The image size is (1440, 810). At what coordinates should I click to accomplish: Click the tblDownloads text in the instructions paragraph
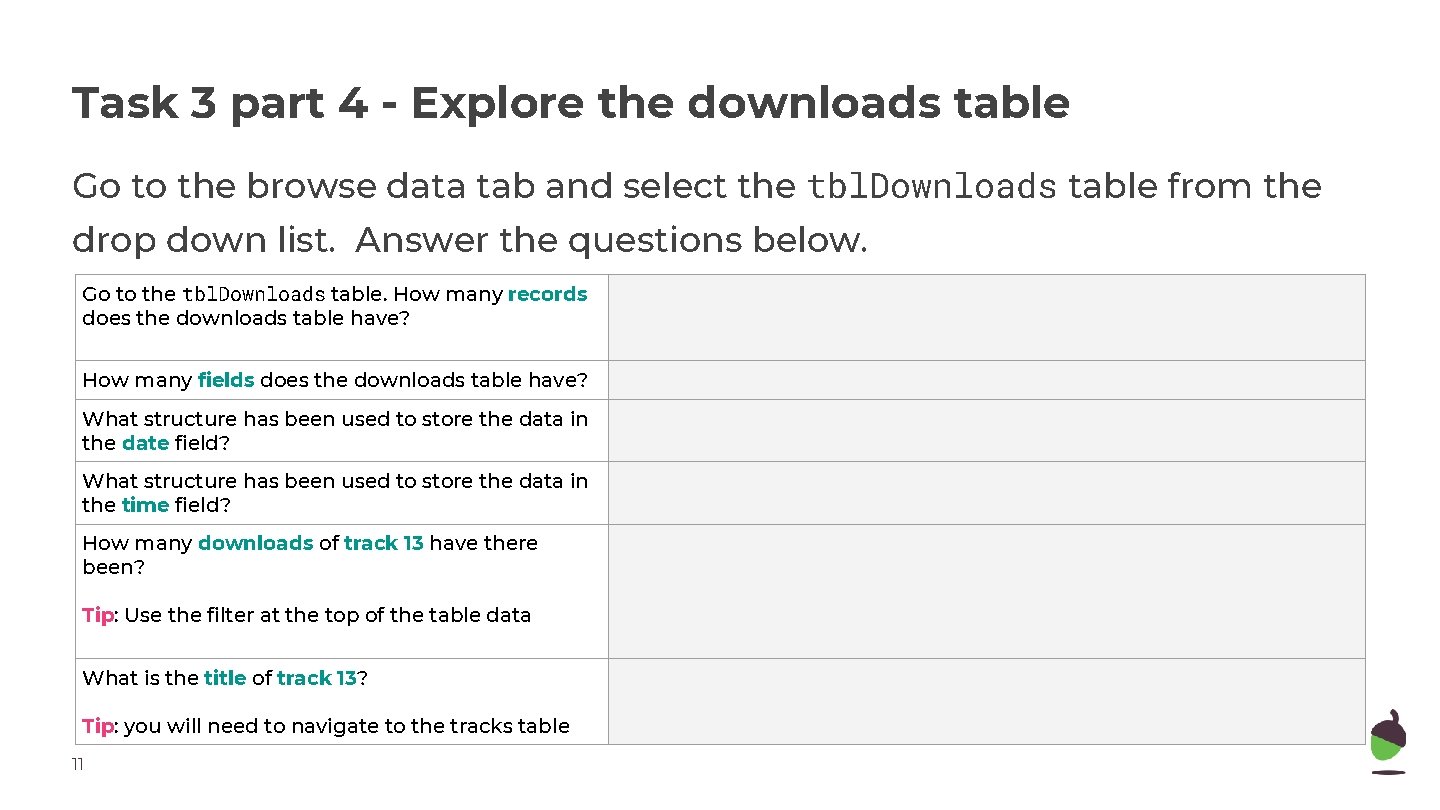[x=931, y=187]
